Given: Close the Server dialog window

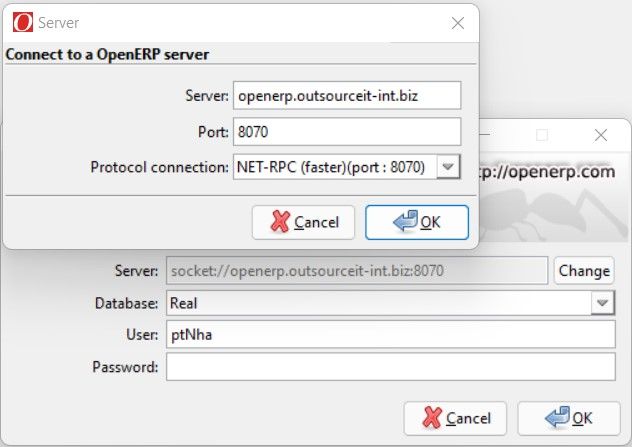Looking at the screenshot, I should [458, 23].
